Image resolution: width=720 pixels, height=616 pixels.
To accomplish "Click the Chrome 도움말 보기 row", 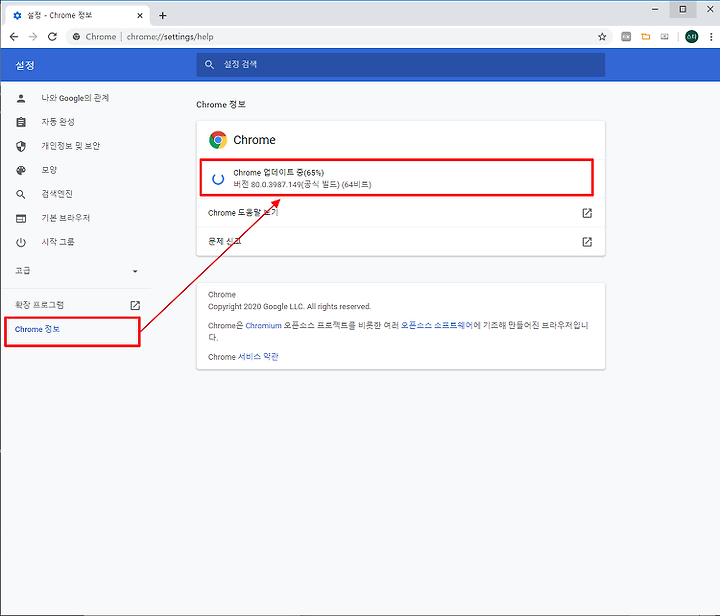I will tap(400, 213).
